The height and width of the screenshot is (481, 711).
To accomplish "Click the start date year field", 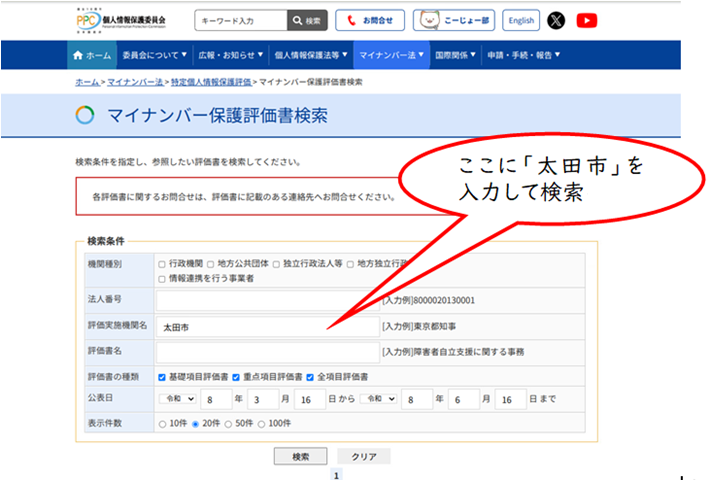I will click(216, 399).
